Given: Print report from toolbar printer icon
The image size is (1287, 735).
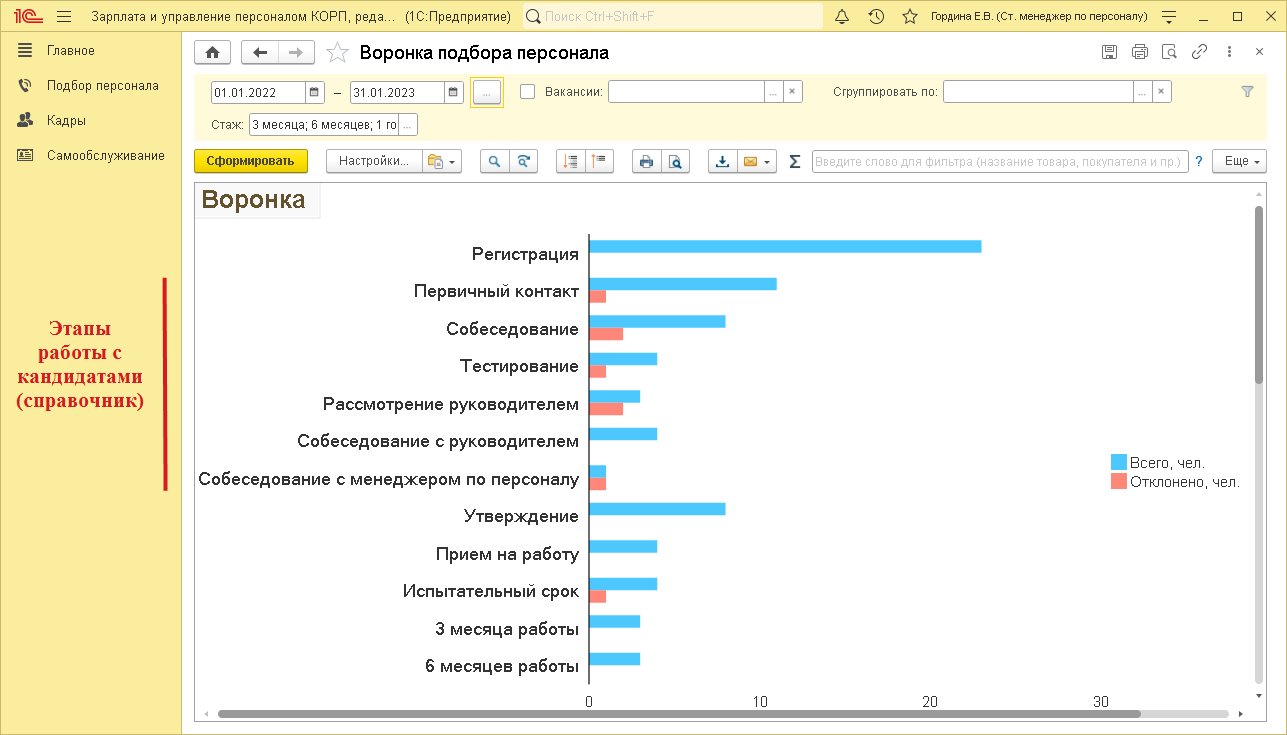Looking at the screenshot, I should [647, 161].
